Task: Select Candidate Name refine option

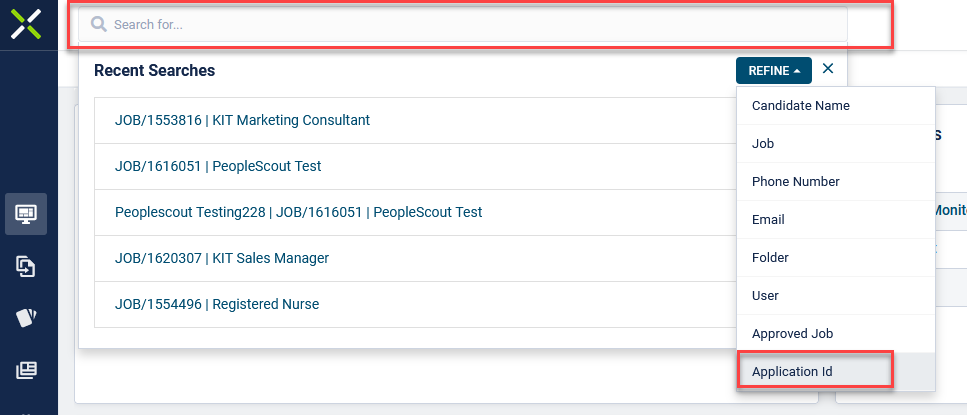Action: [x=801, y=106]
